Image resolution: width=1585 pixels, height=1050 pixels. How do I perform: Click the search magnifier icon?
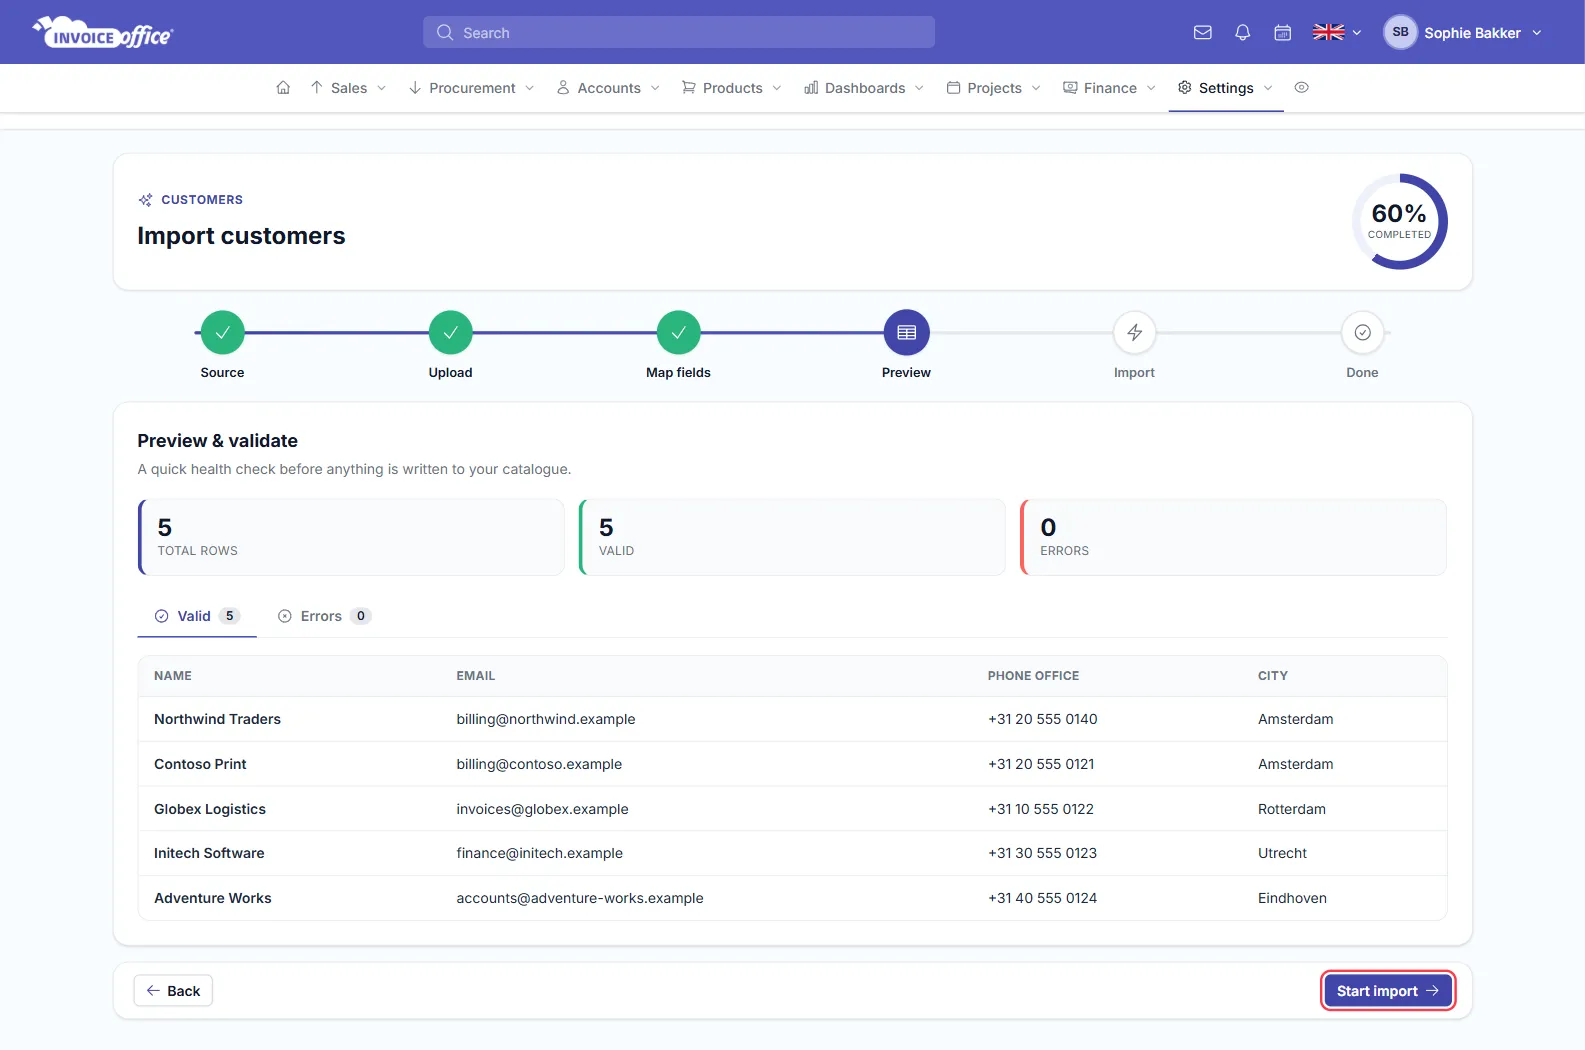point(445,32)
